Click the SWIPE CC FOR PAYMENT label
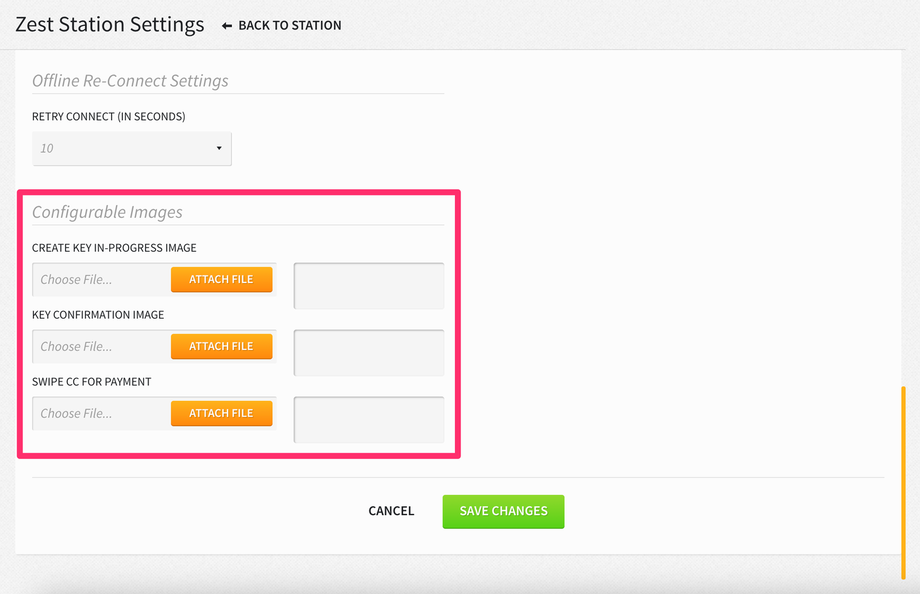 pos(92,382)
